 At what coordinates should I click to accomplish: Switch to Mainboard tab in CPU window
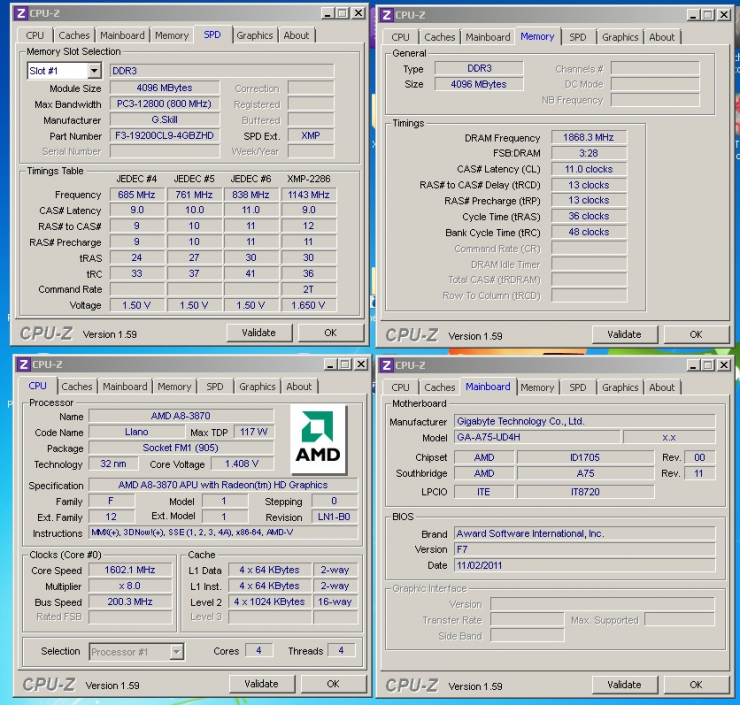(x=125, y=386)
